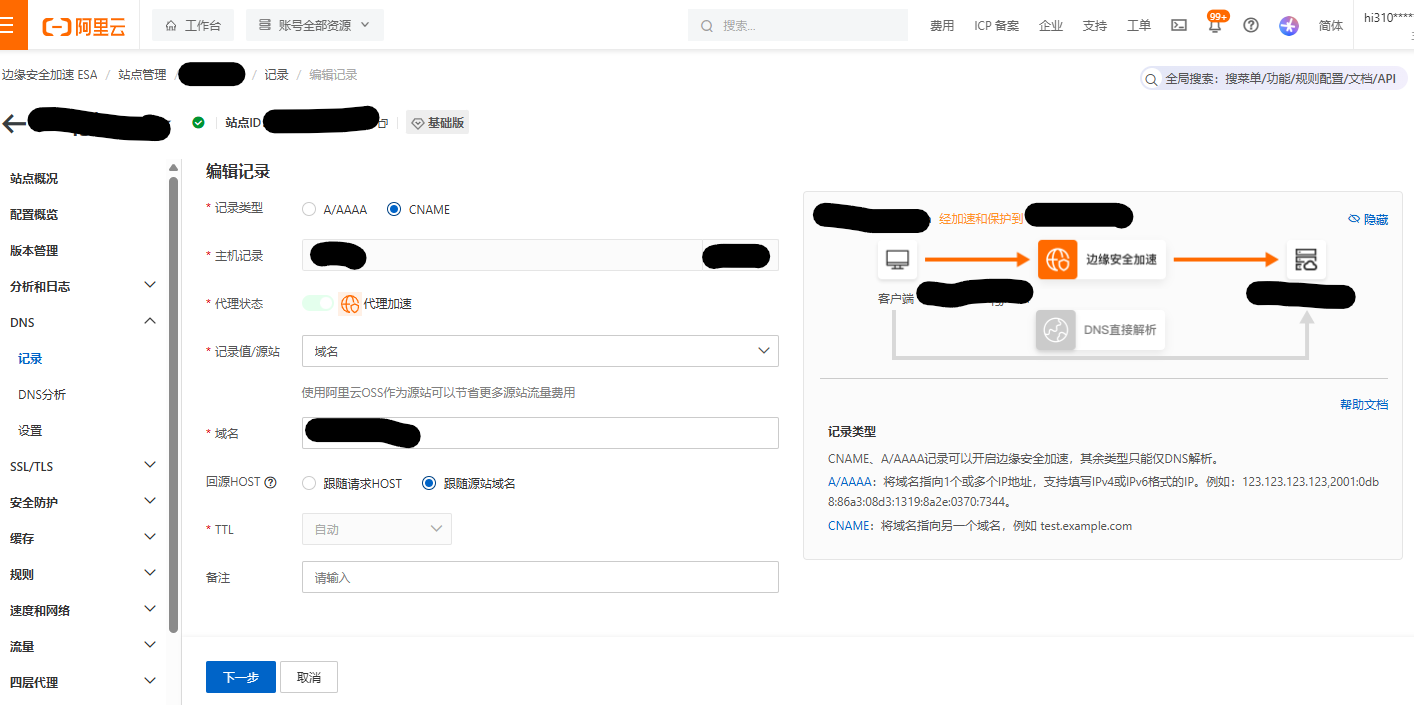Click the 备注 input field

pos(540,577)
